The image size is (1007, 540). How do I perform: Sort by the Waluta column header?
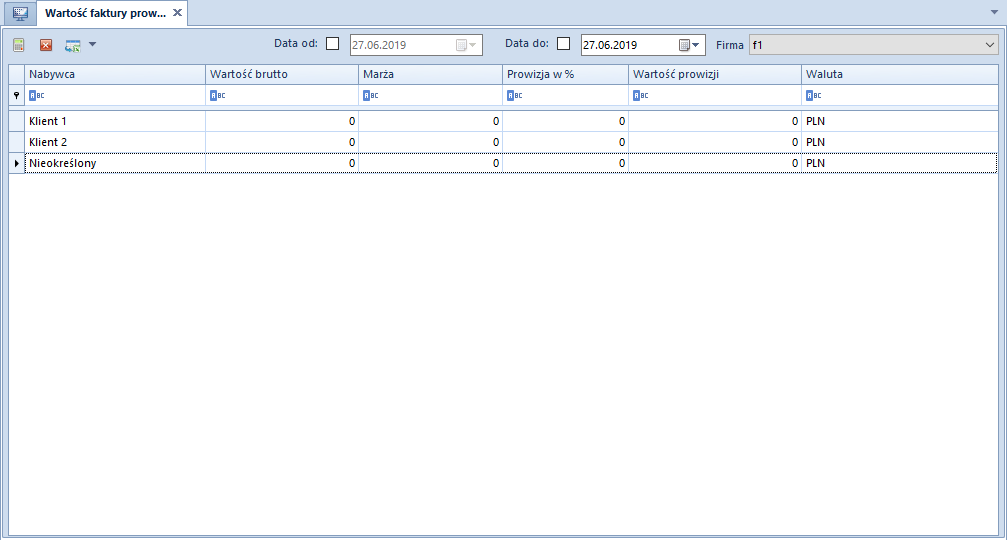[x=900, y=74]
